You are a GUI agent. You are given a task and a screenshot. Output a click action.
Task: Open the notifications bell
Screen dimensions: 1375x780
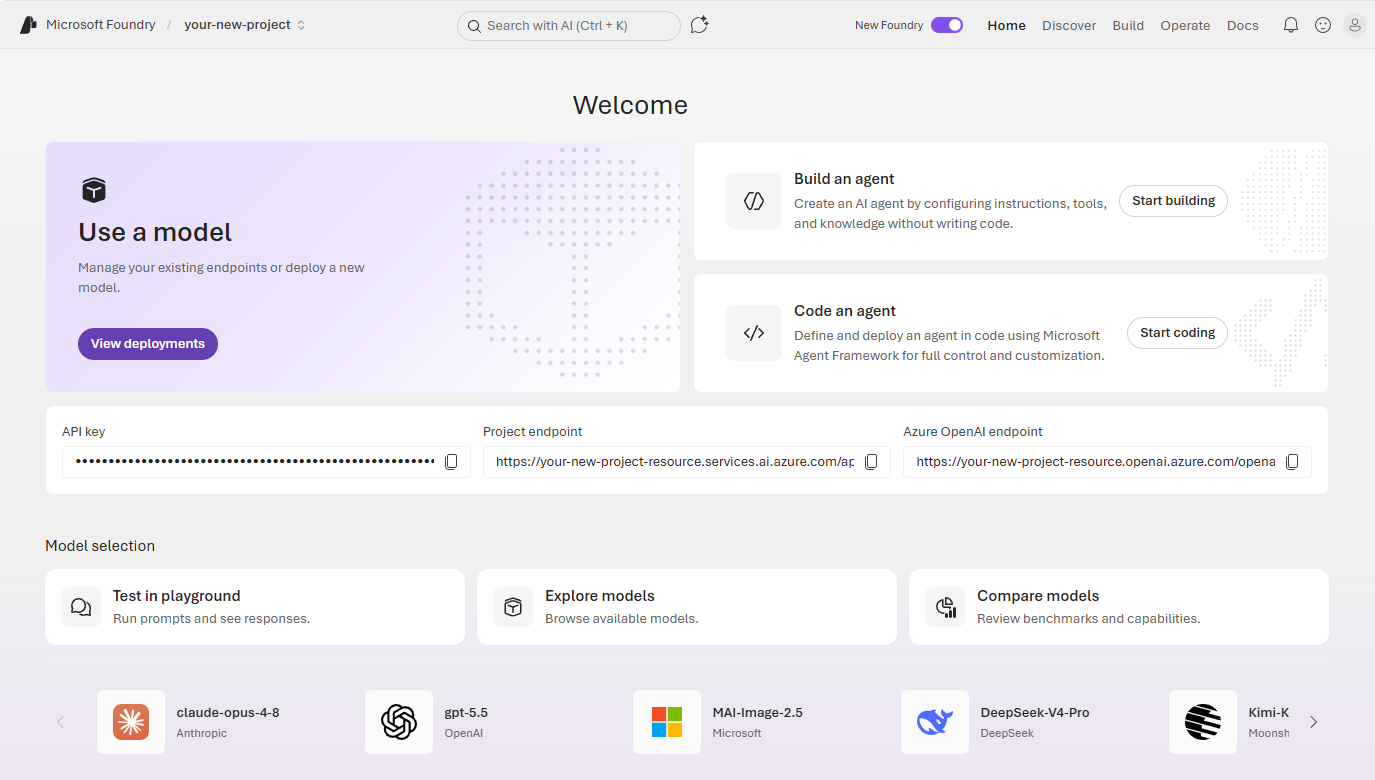pyautogui.click(x=1291, y=25)
